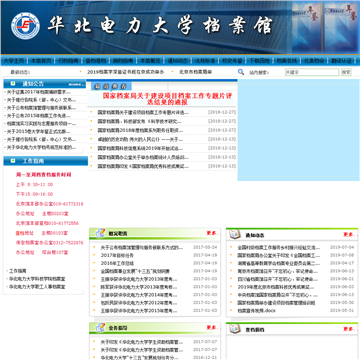Click the 工作指南 link in the bottom-left list

[18, 271]
